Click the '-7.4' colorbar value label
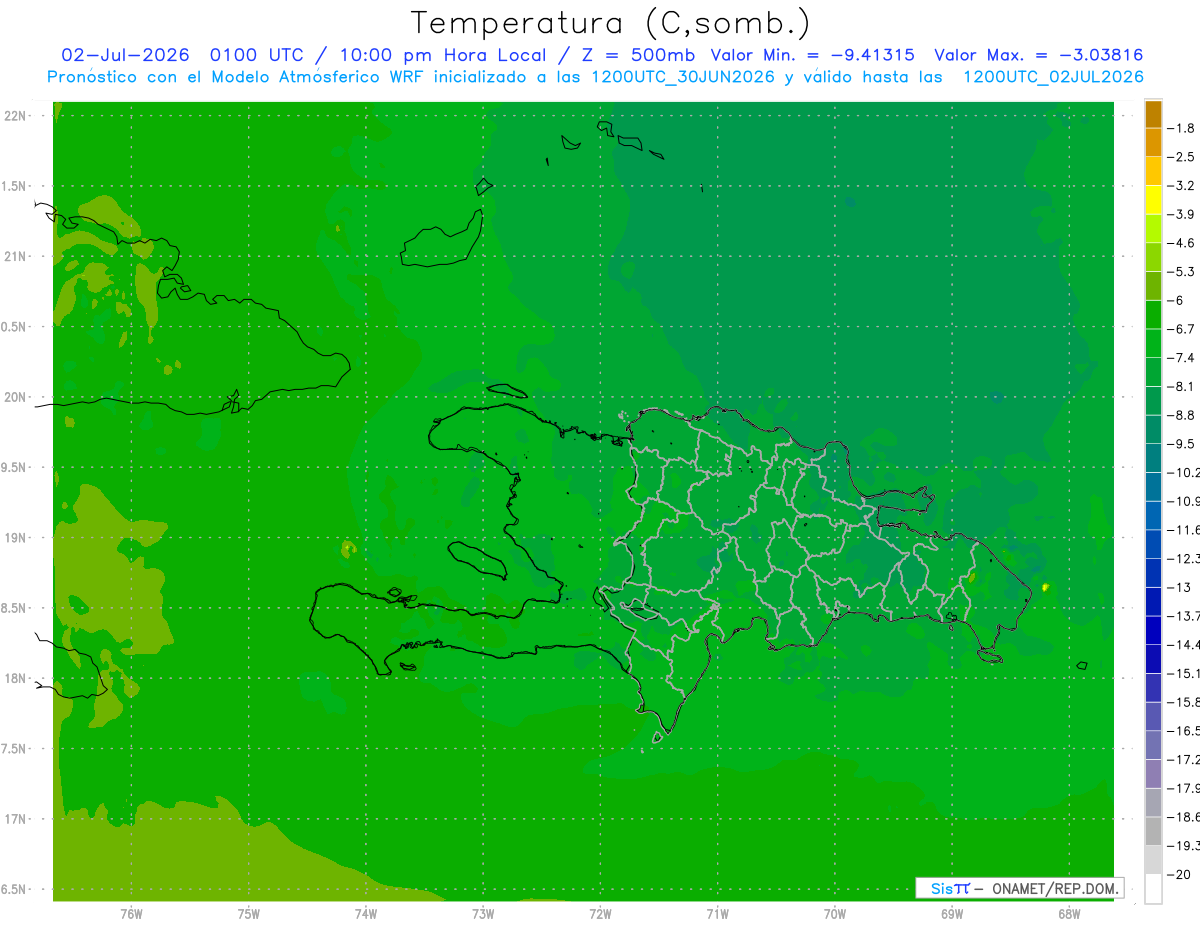The width and height of the screenshot is (1200, 927). [1181, 358]
